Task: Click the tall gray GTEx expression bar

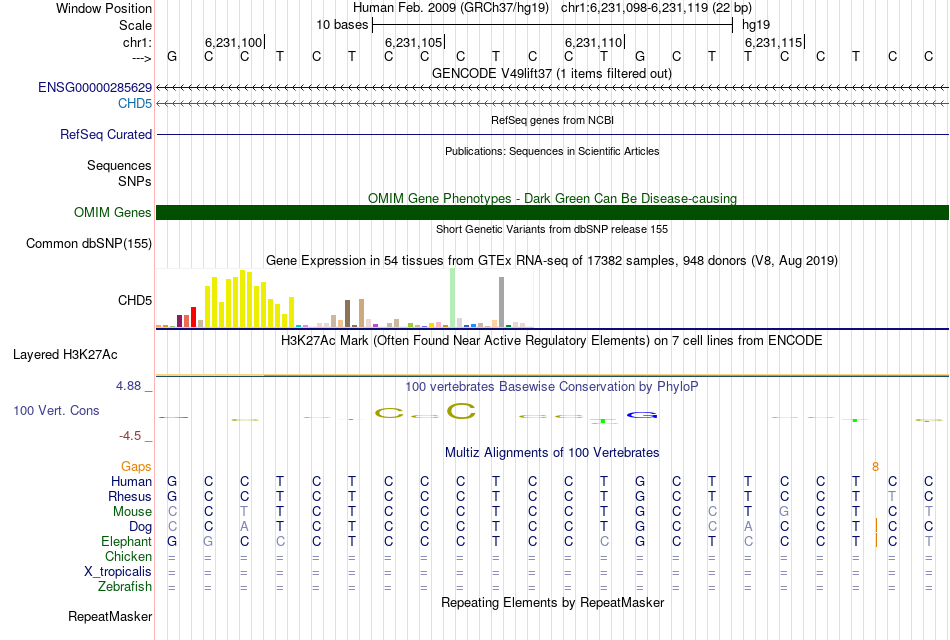Action: (501, 302)
